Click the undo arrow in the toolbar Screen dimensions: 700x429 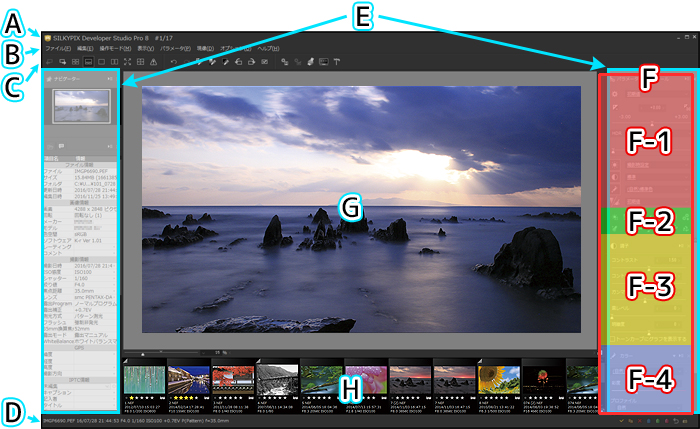point(174,62)
